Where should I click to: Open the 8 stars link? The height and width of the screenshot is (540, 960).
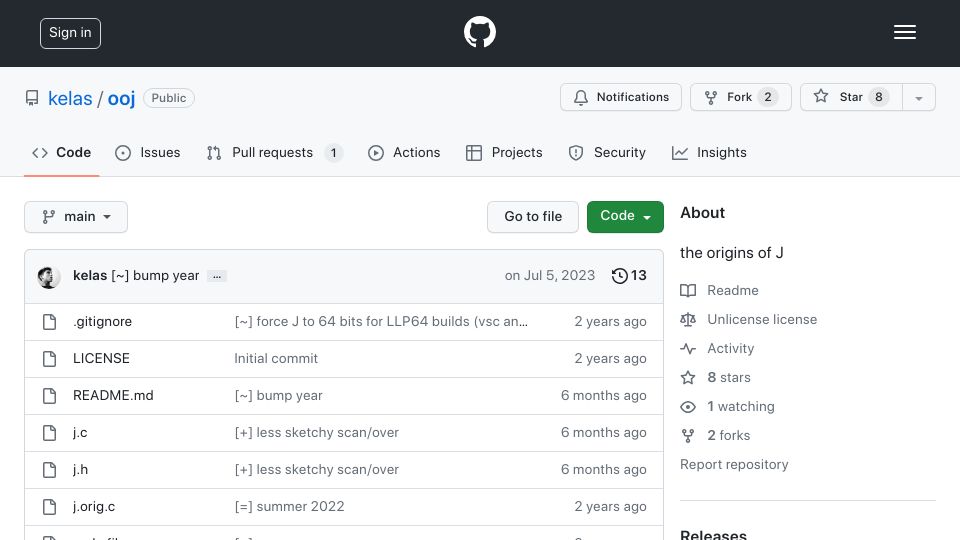pos(729,377)
